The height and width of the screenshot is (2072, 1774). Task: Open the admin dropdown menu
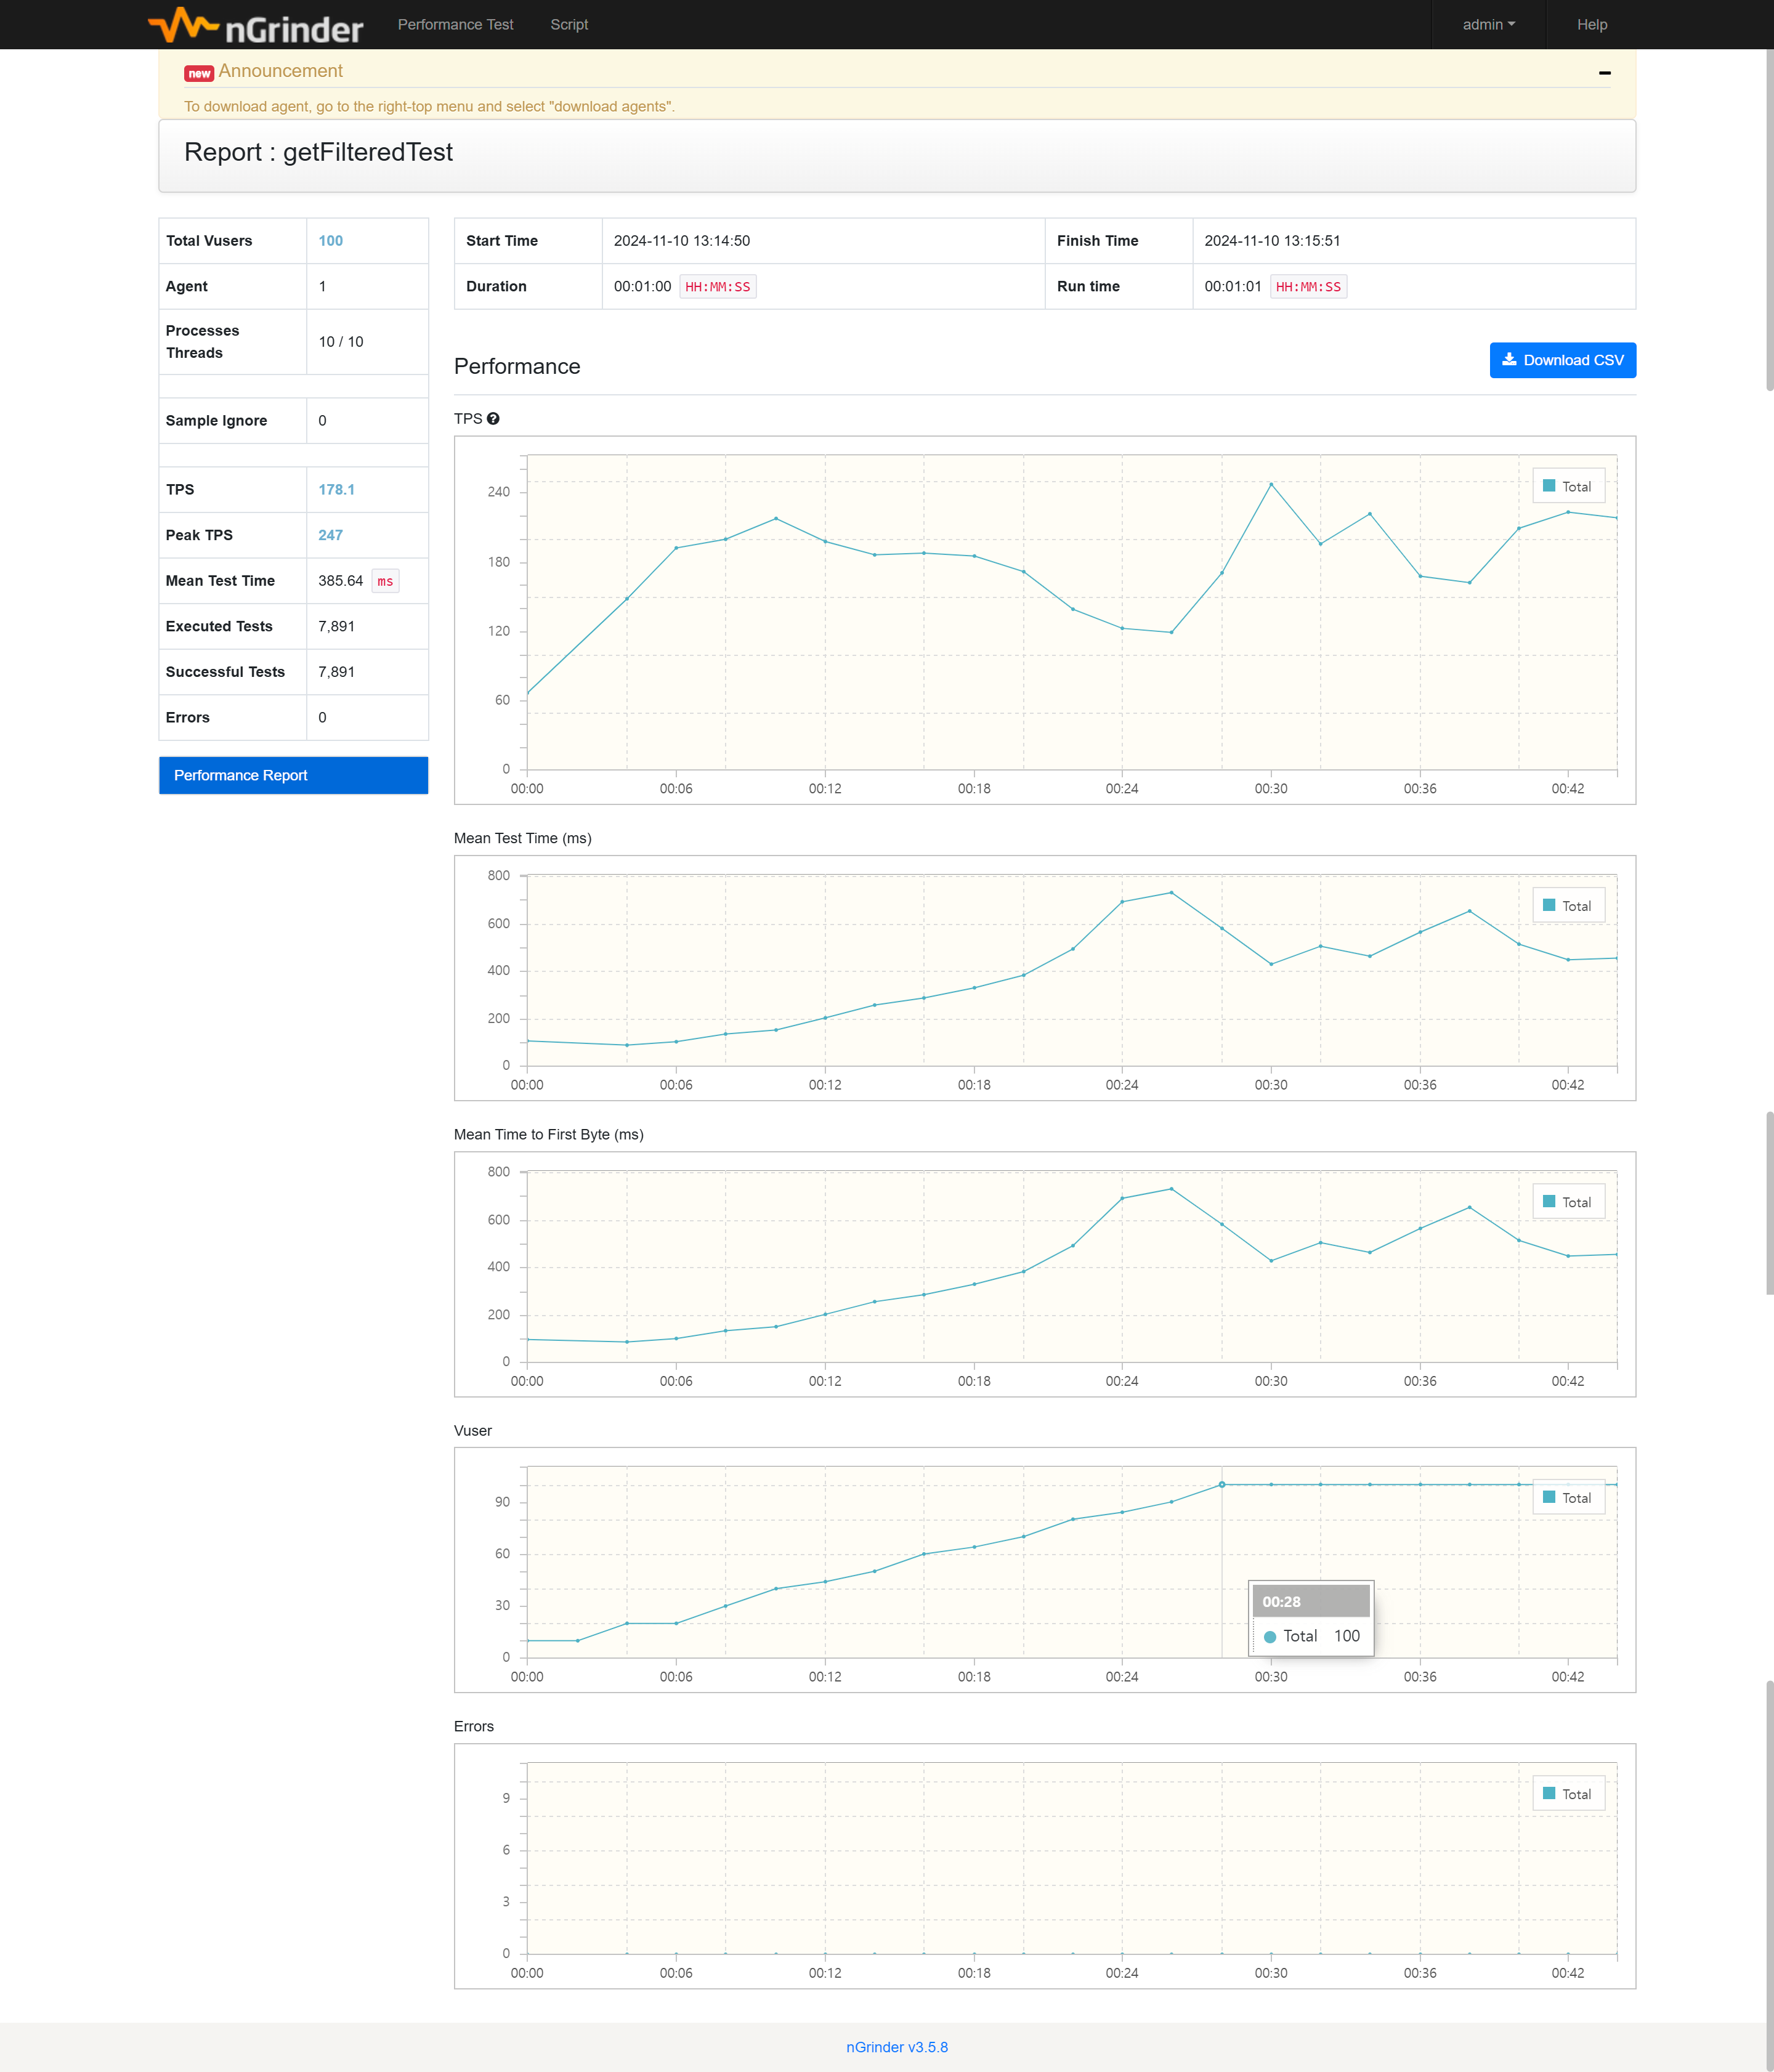(1488, 25)
